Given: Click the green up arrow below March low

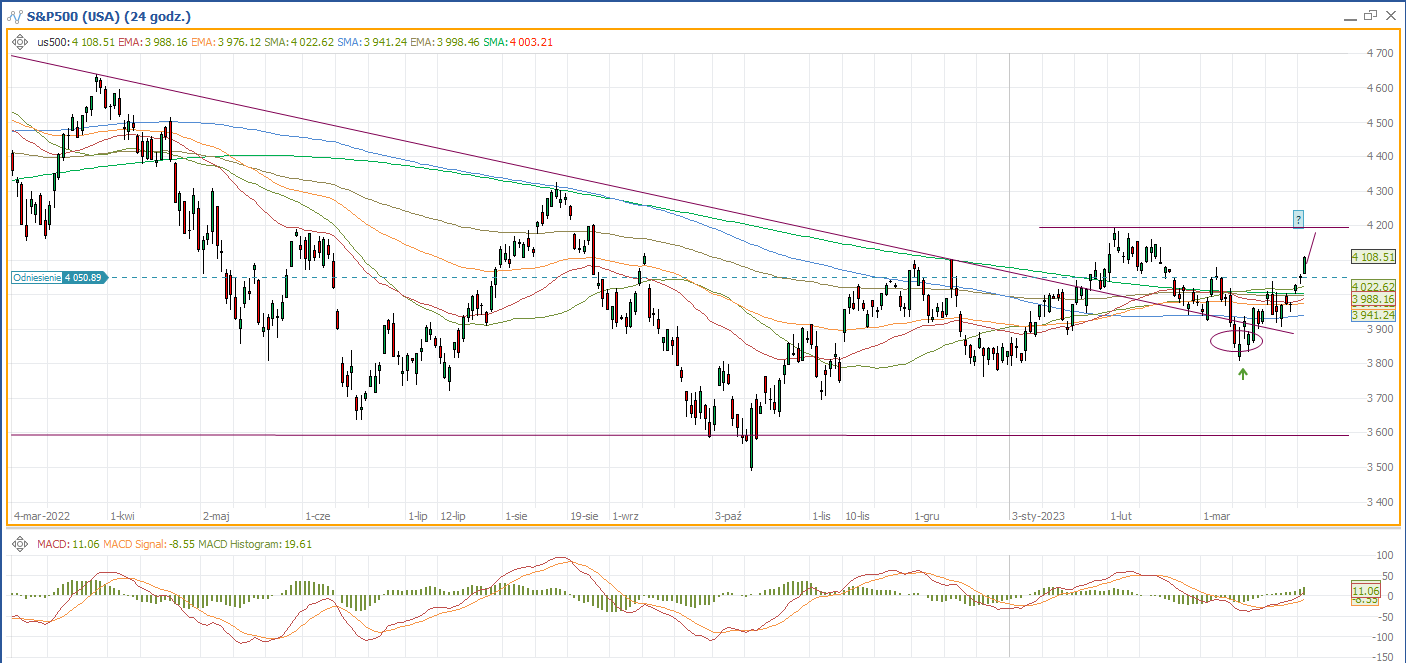Looking at the screenshot, I should (x=1243, y=373).
